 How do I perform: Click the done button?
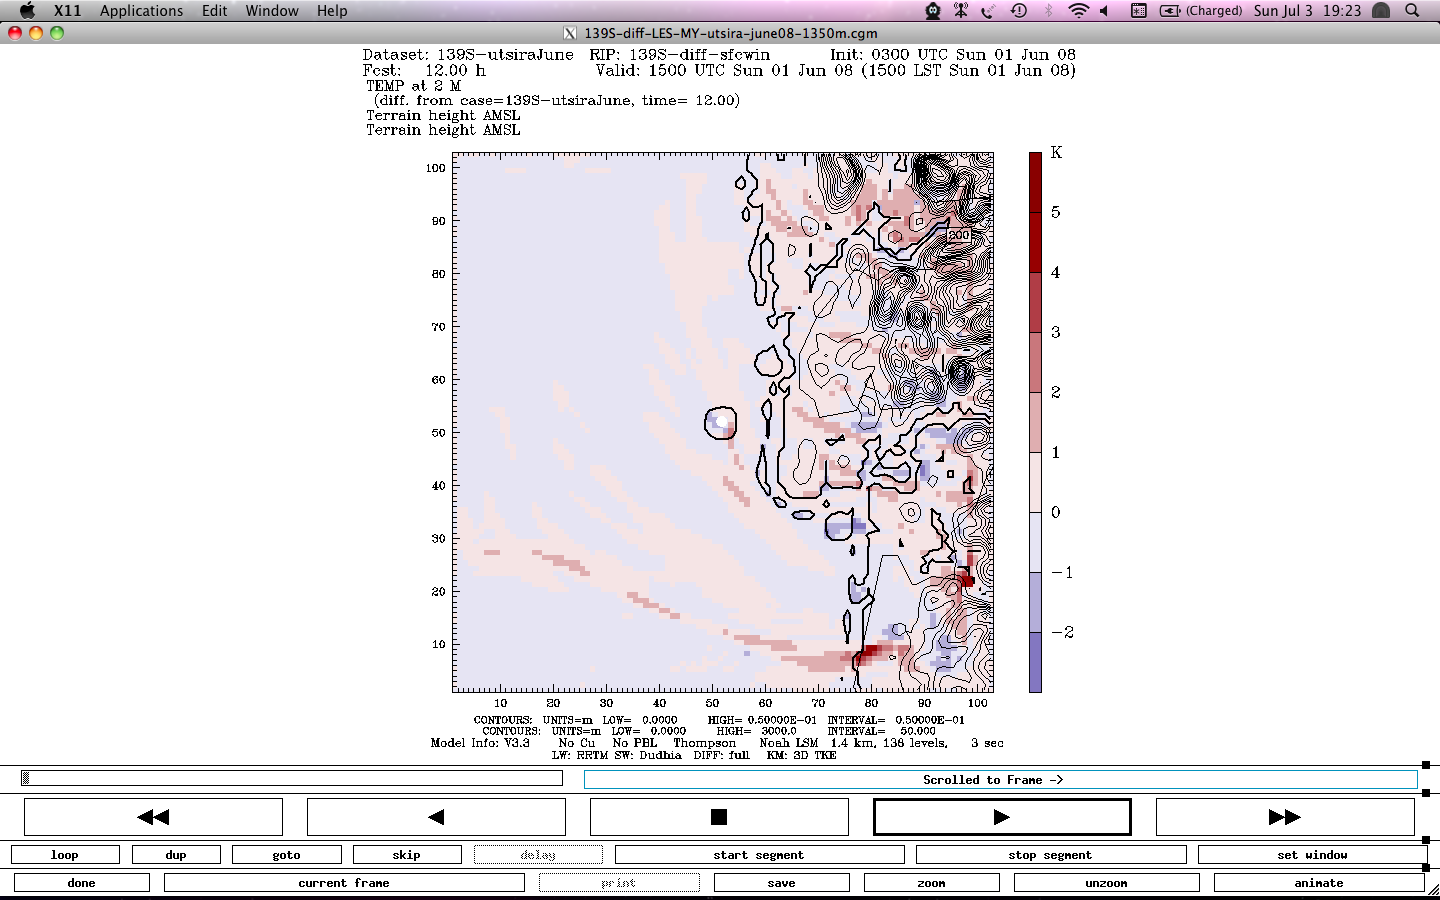(x=82, y=883)
